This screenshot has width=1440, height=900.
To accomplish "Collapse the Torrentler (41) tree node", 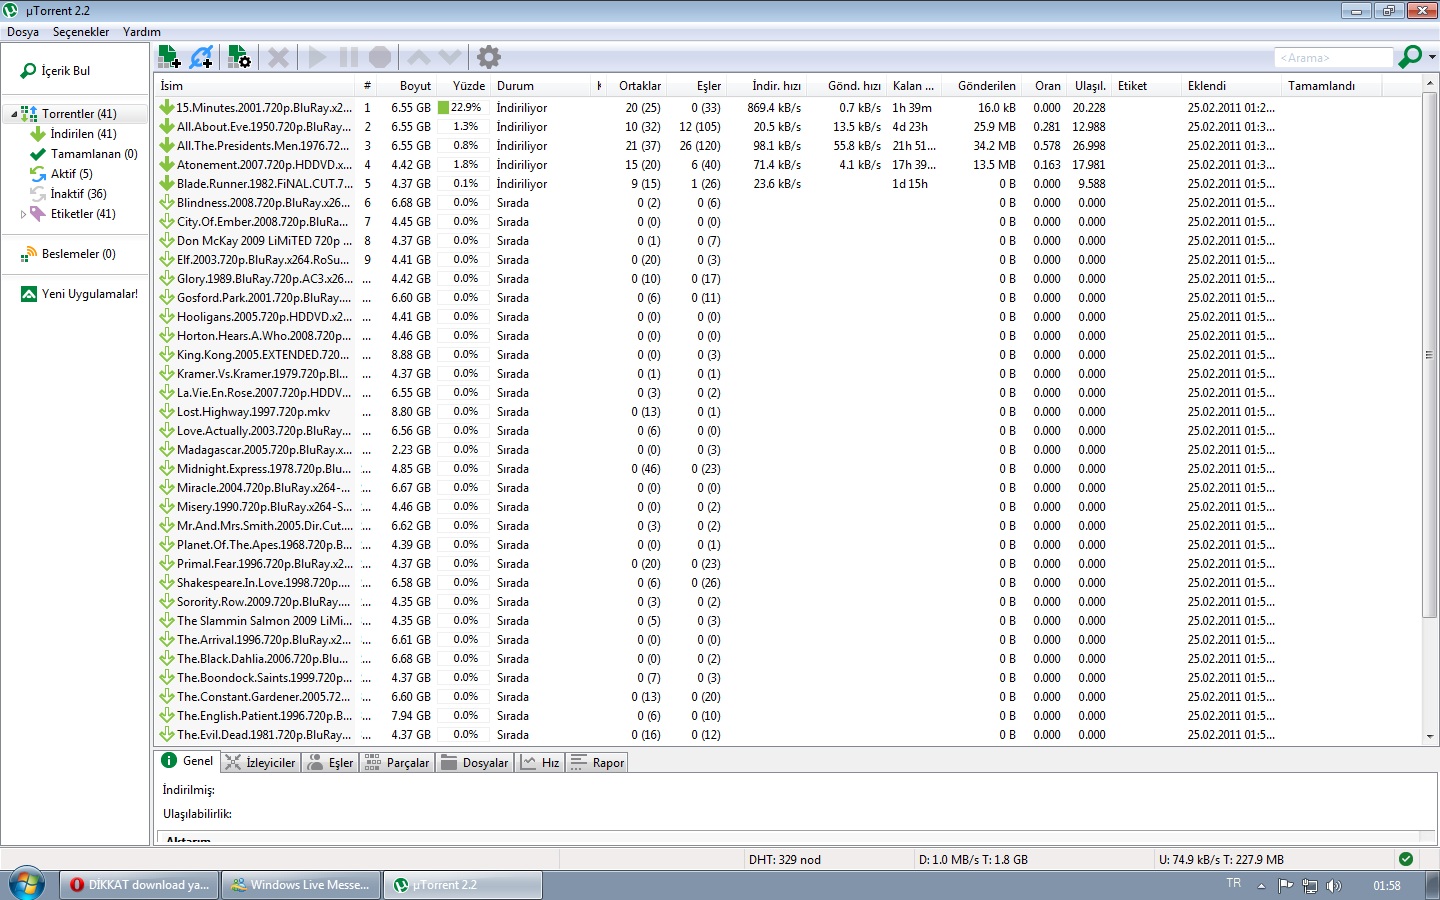I will pos(14,114).
